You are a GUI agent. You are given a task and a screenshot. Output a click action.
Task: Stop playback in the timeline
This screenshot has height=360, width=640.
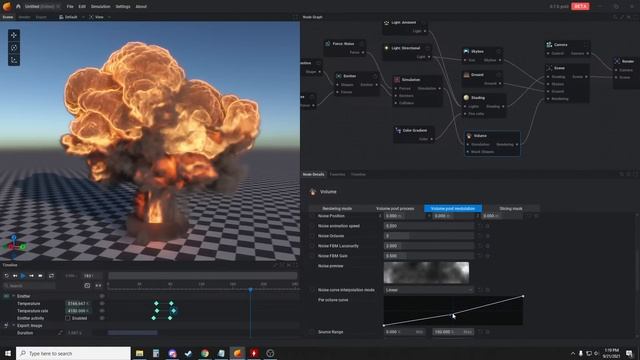(x=40, y=276)
